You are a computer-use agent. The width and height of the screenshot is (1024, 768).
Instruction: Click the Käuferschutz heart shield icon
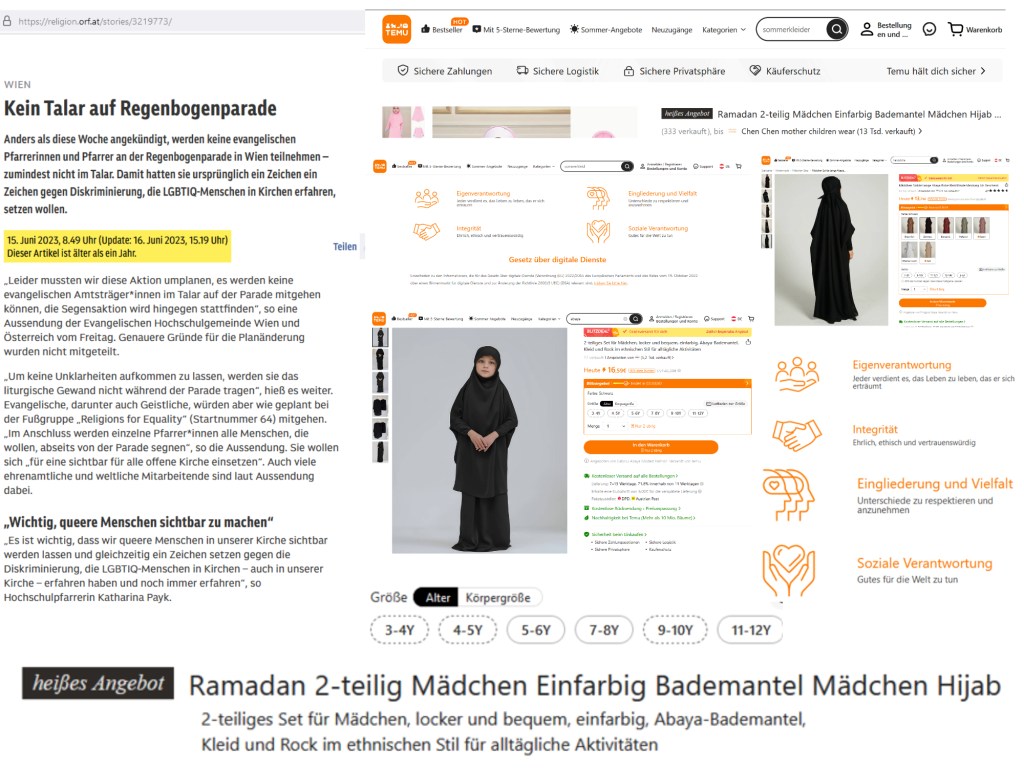[755, 71]
